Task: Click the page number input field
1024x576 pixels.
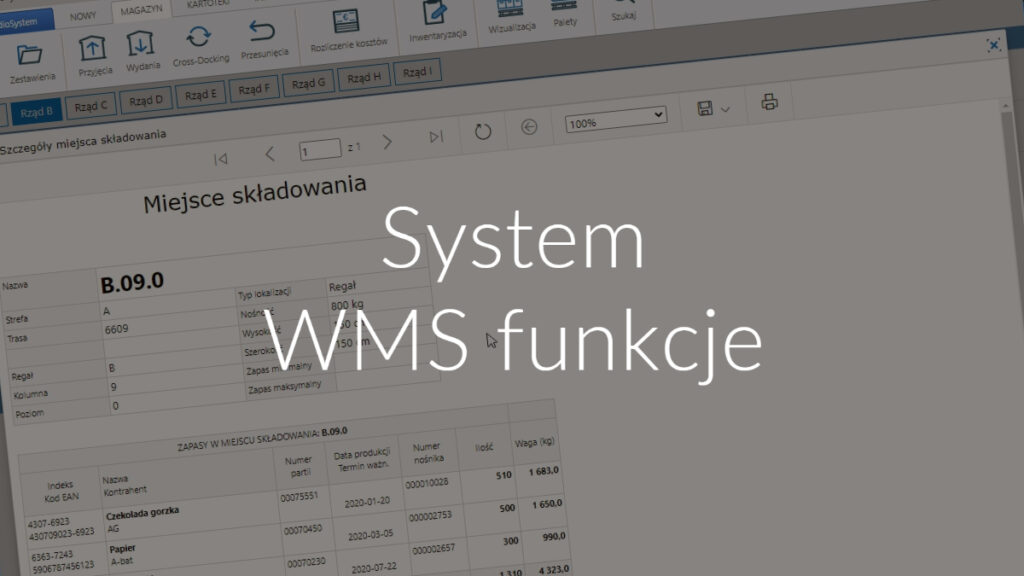Action: pyautogui.click(x=319, y=150)
